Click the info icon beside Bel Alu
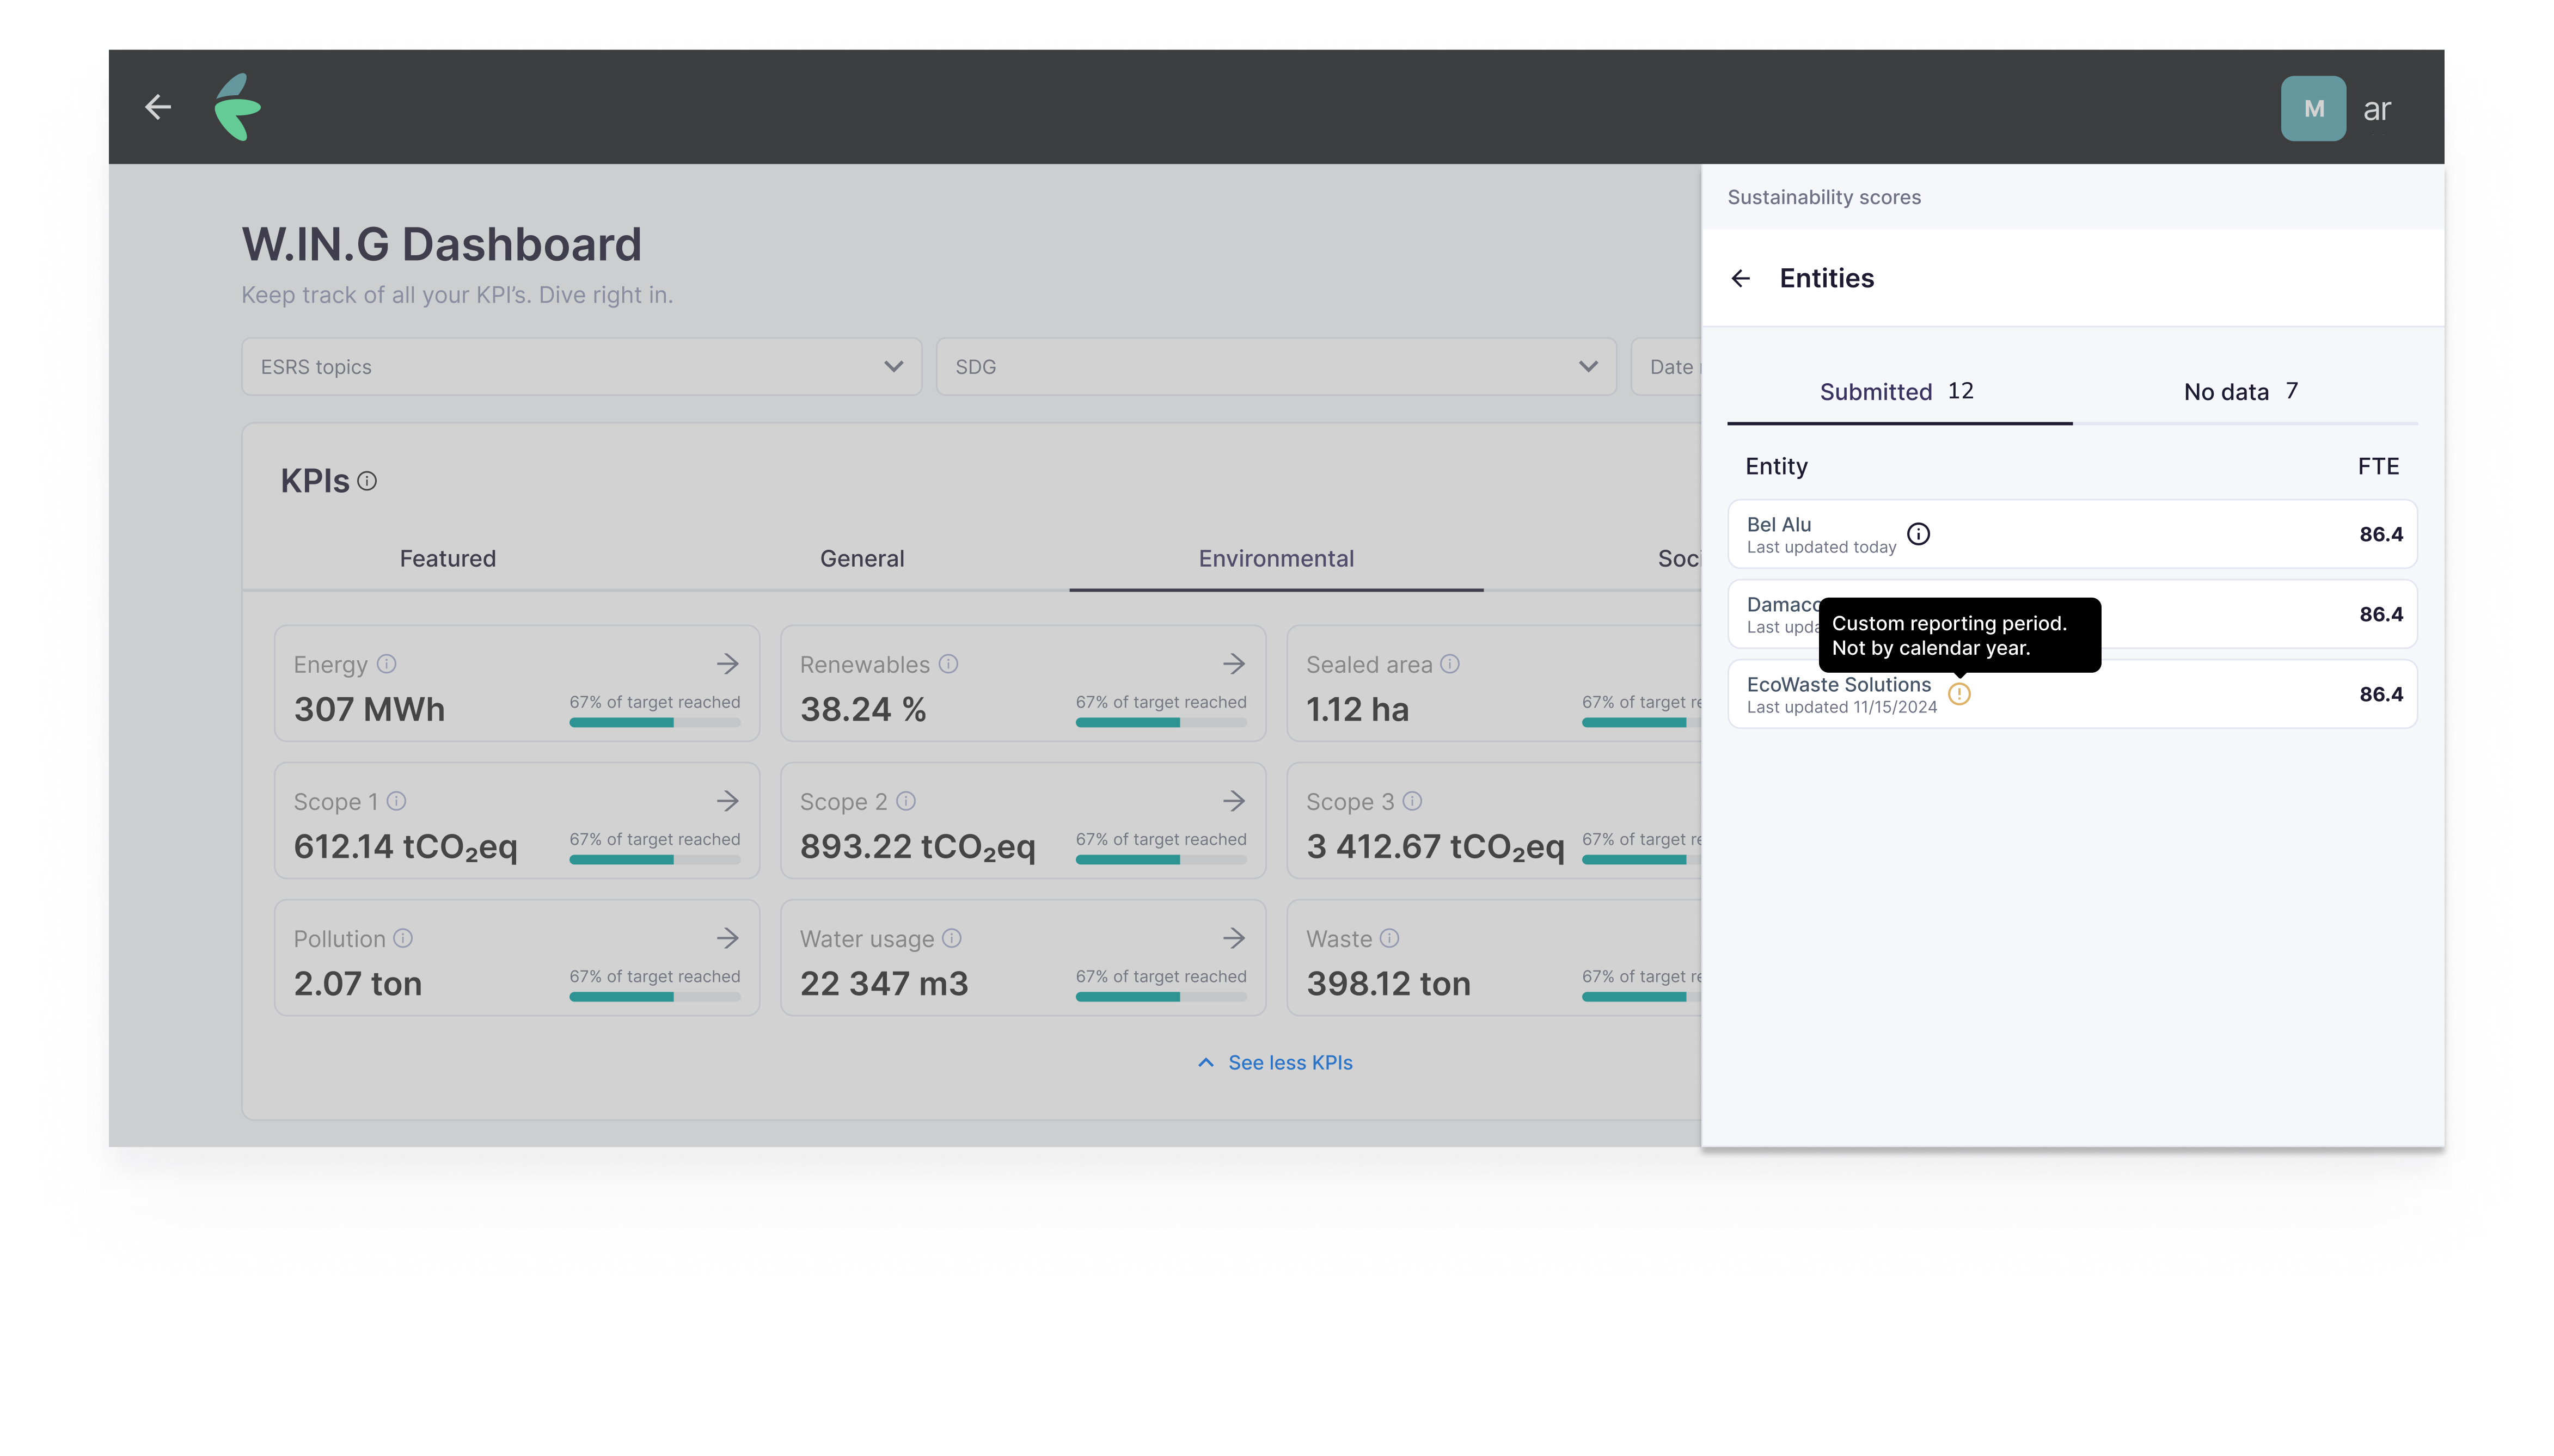The width and height of the screenshot is (2554, 1456). click(x=1919, y=533)
